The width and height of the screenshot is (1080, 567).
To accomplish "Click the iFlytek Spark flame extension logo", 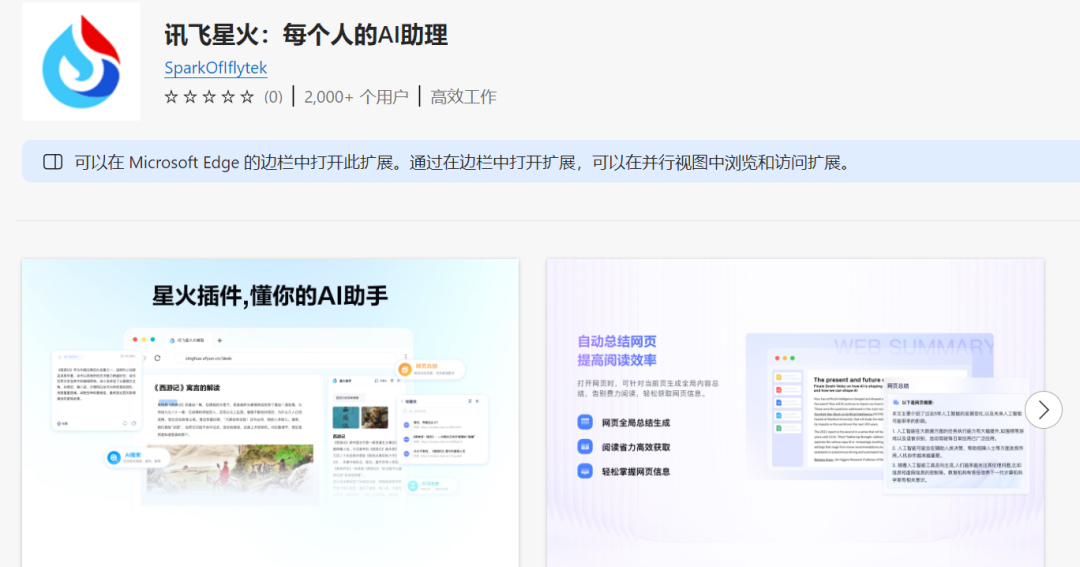I will coord(81,62).
